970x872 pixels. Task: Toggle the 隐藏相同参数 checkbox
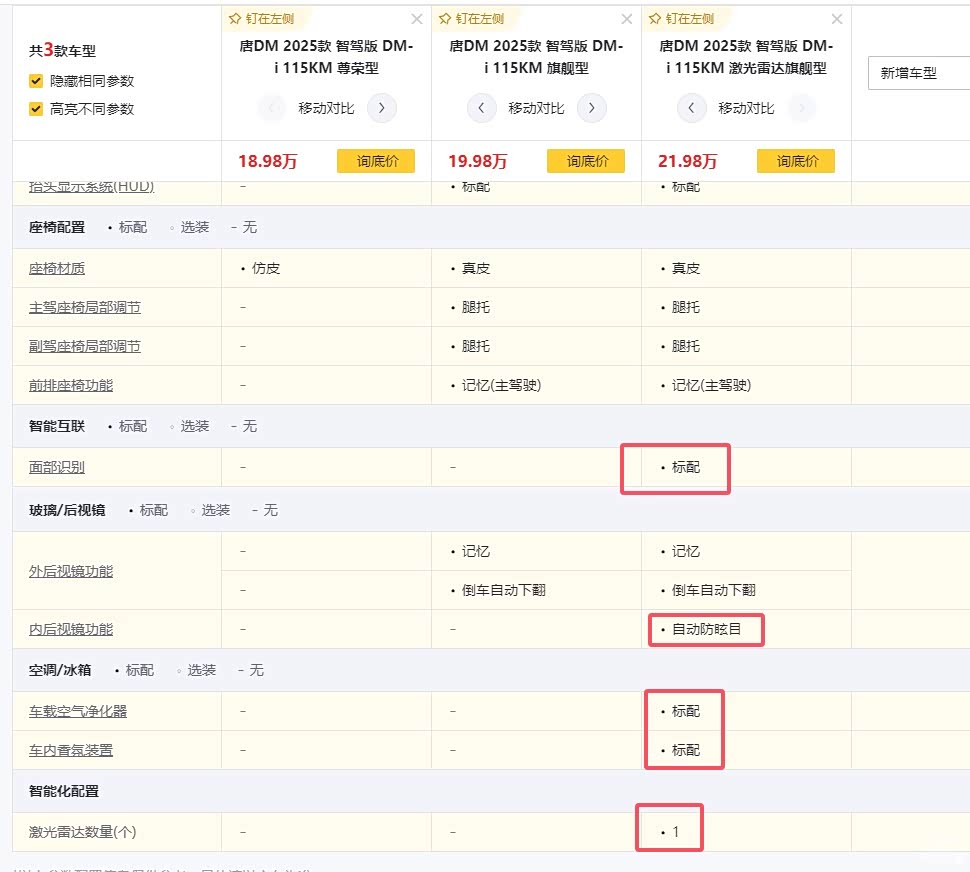36,81
